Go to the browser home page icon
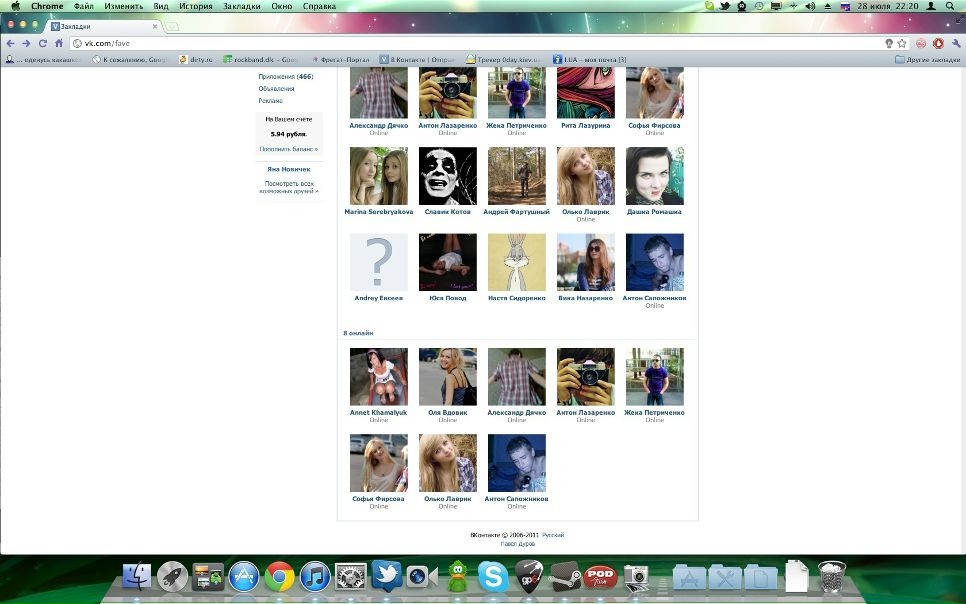 coord(59,43)
